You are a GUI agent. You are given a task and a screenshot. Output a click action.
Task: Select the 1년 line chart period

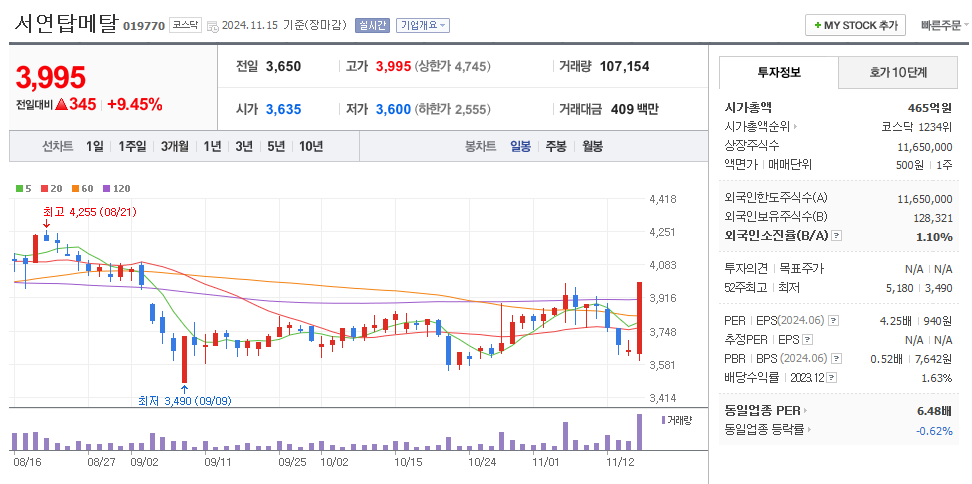tap(212, 147)
